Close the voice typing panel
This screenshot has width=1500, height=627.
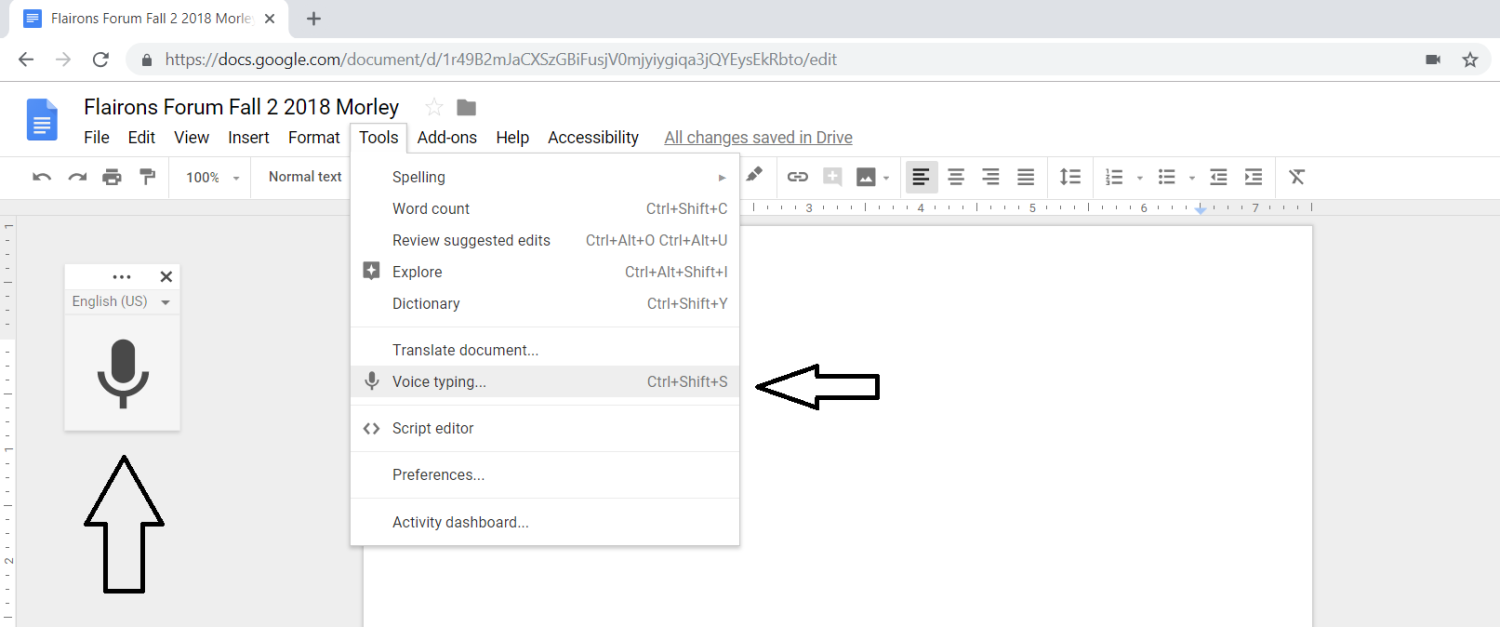pos(167,277)
